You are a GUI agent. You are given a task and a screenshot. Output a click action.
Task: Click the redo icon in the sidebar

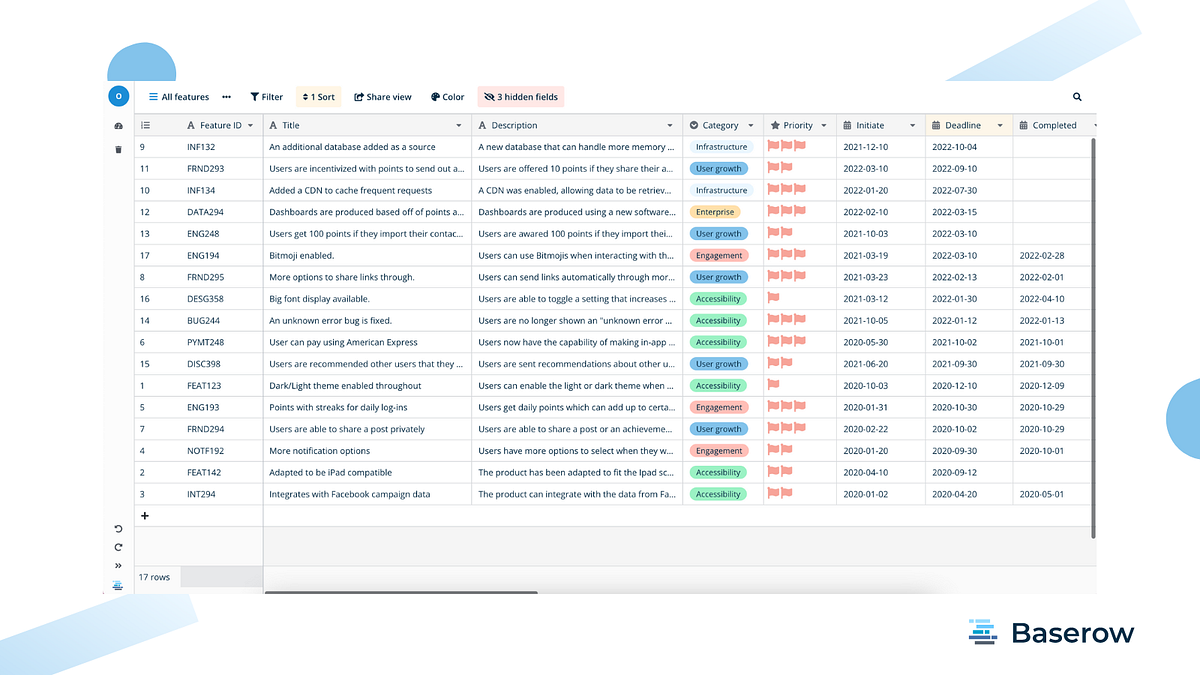pos(118,547)
